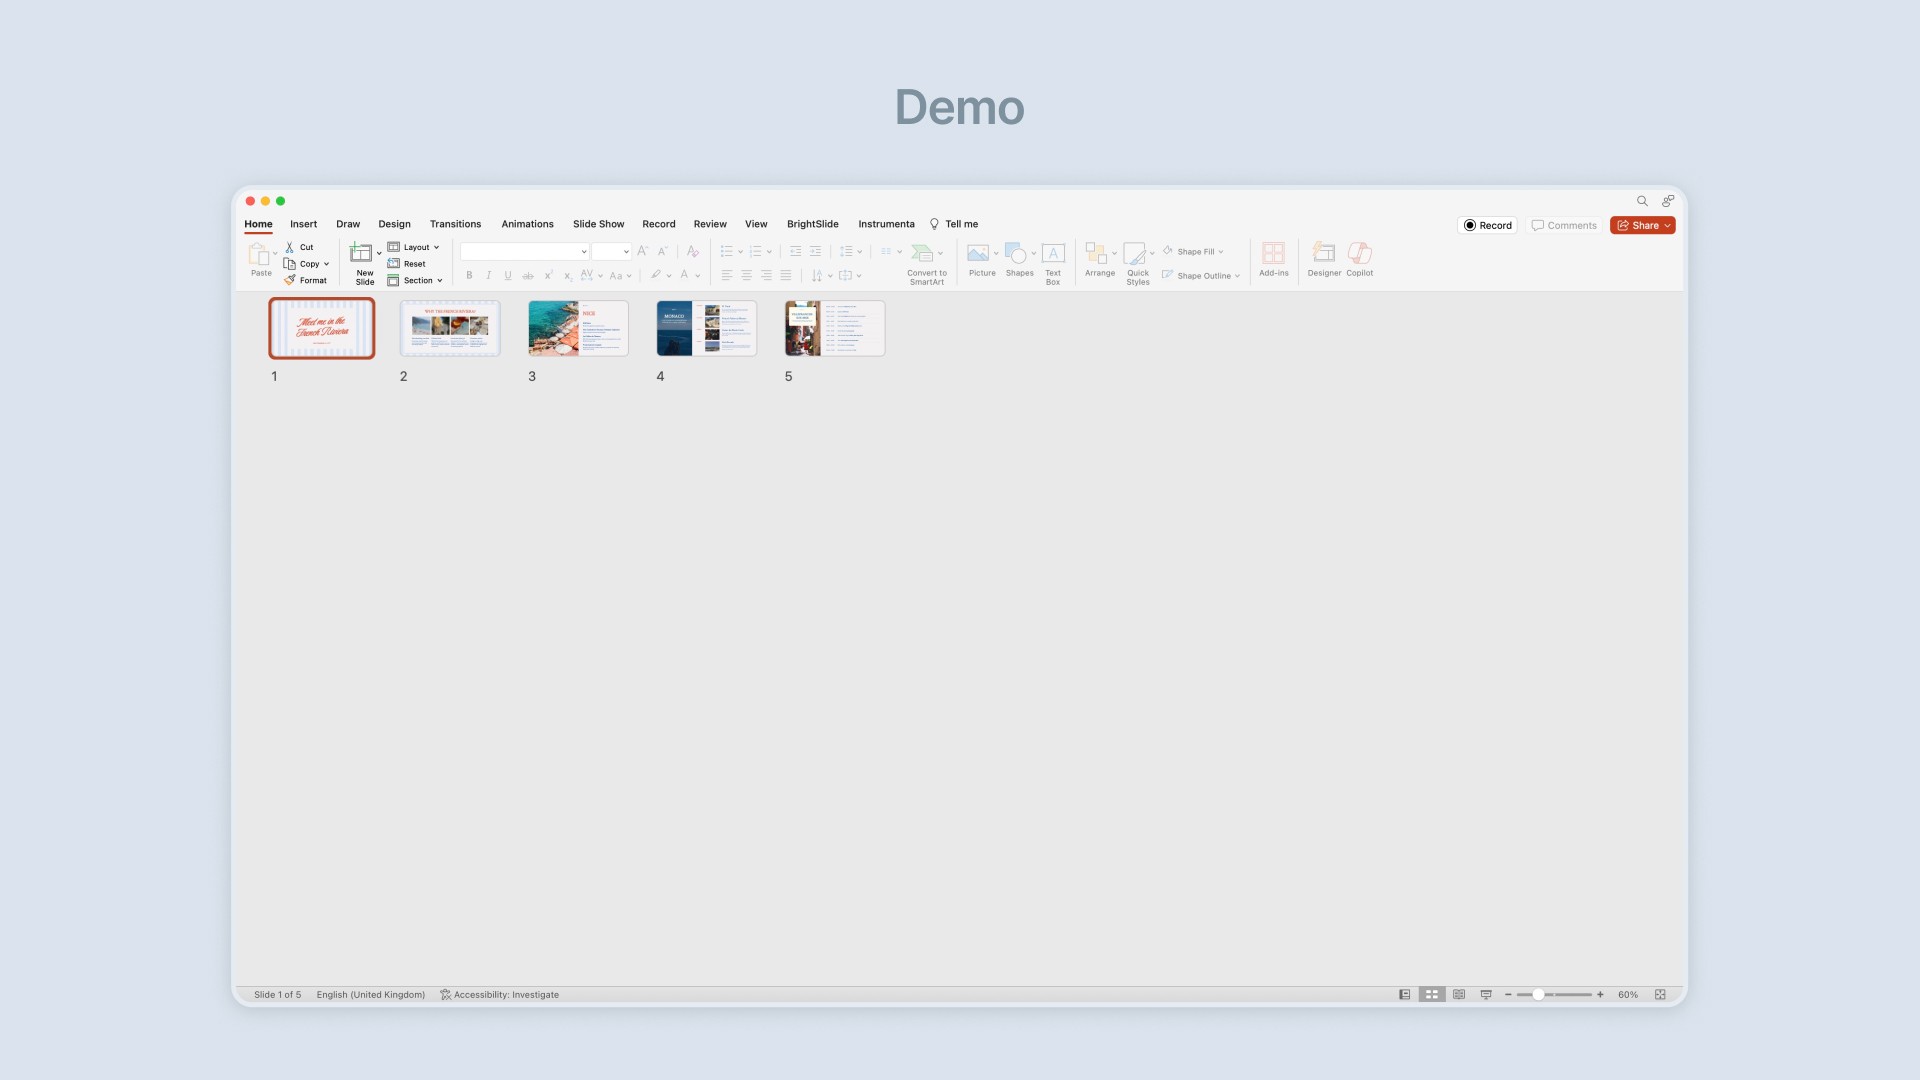Viewport: 1920px width, 1080px height.
Task: Toggle Reading View in status bar
Action: point(1459,994)
